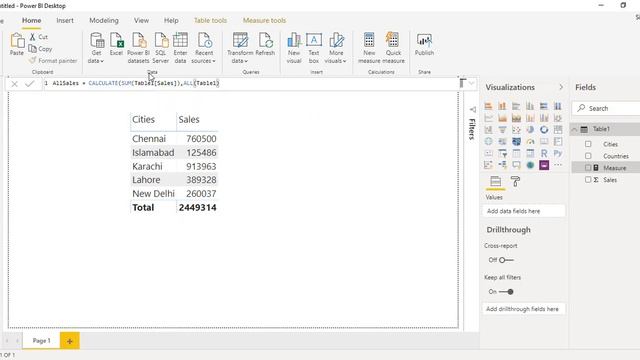Expand the Filters pane
This screenshot has width=640, height=360.
(x=473, y=110)
